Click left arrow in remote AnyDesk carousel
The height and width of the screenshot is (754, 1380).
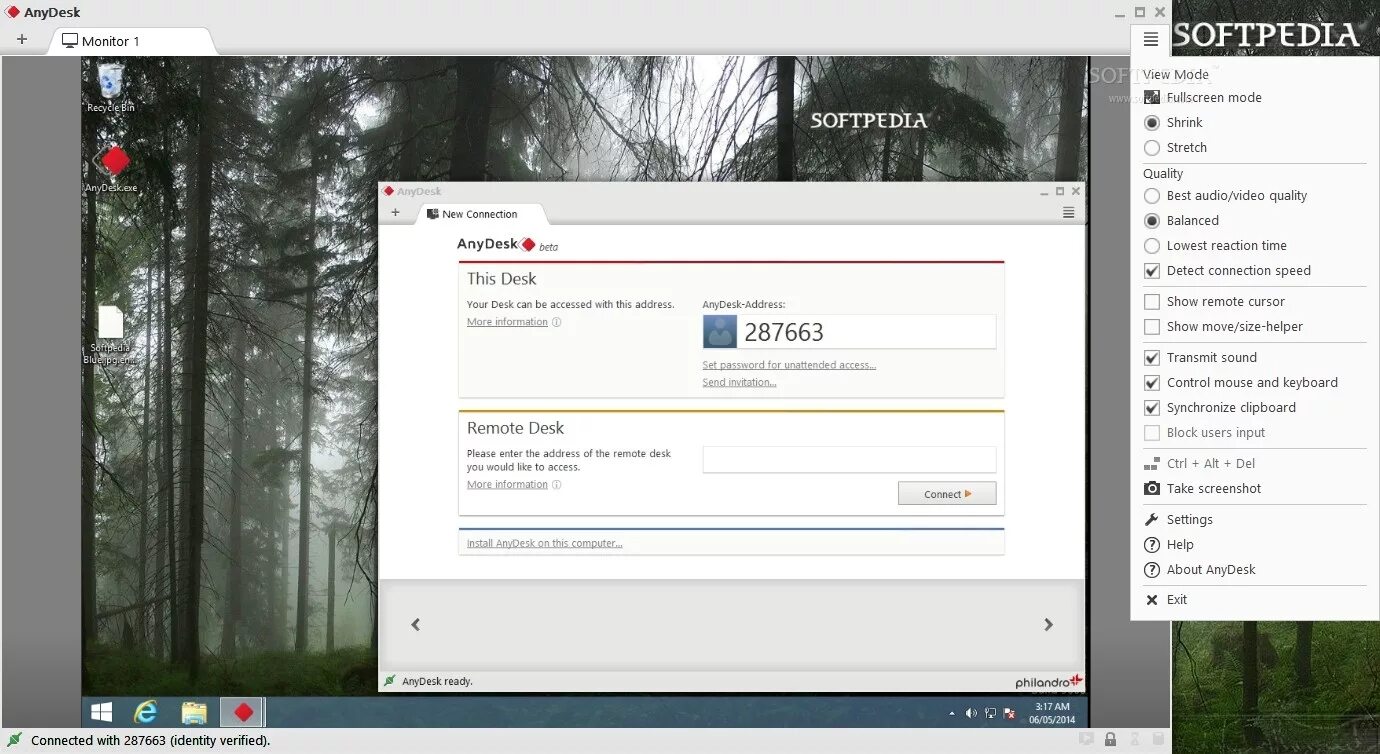[416, 624]
